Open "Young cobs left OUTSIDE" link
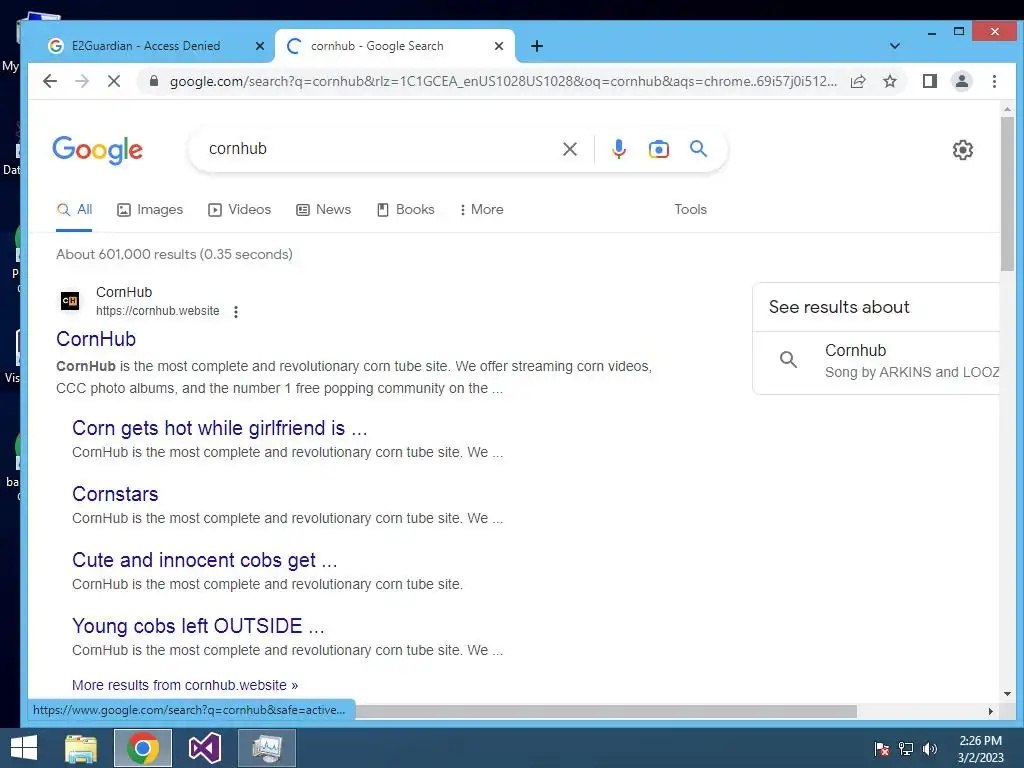The height and width of the screenshot is (768, 1024). (198, 626)
